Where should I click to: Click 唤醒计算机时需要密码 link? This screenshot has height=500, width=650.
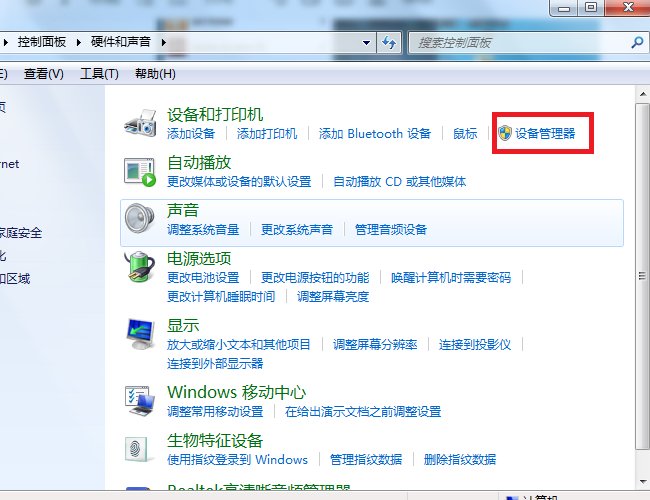[451, 277]
